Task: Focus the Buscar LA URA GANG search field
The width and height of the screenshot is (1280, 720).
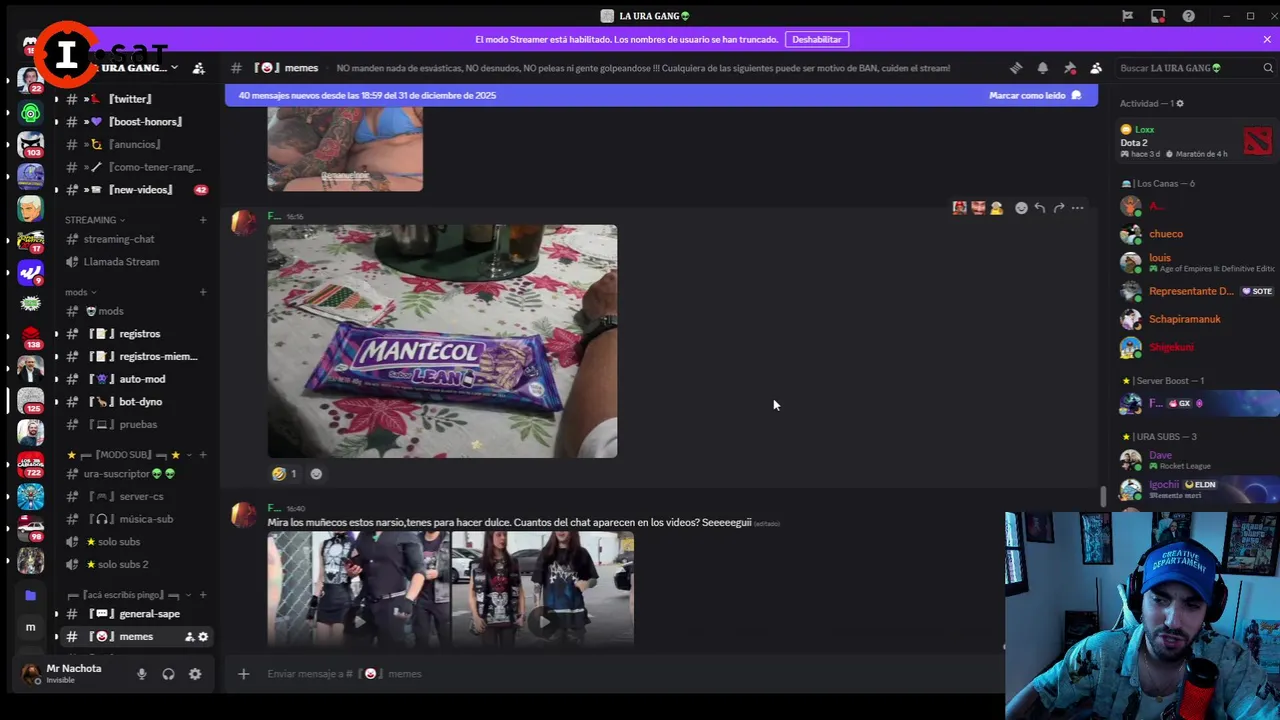Action: coord(1196,68)
